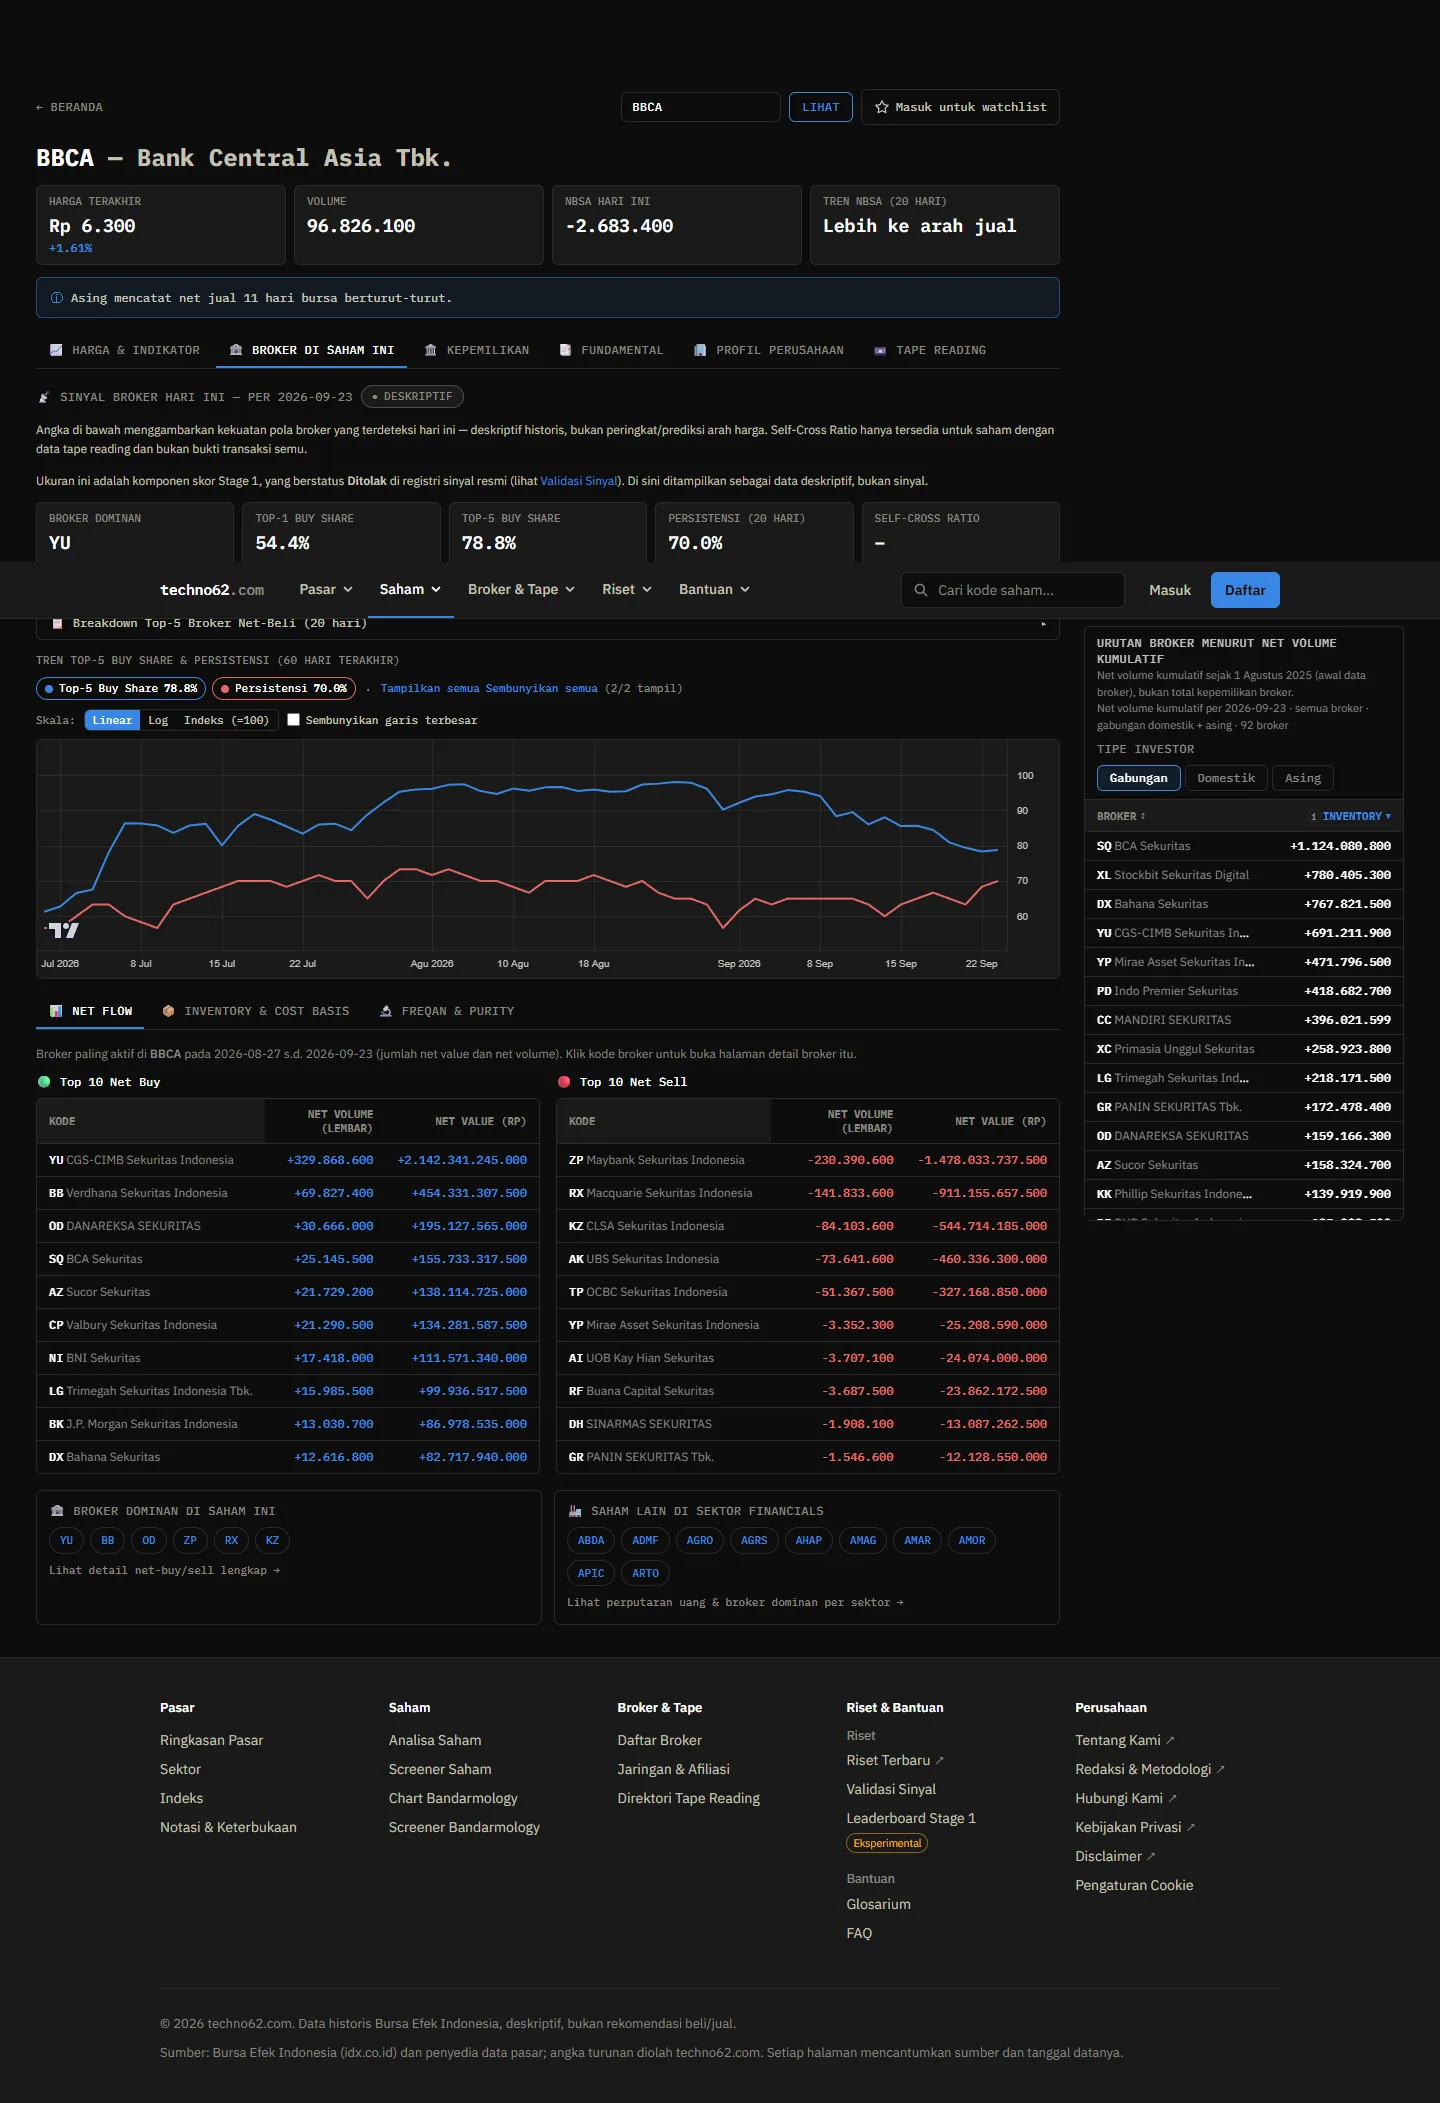This screenshot has width=1440, height=2103.
Task: Expand the Breakdown Top-5 Broker Net-Beli section
Action: pos(547,623)
